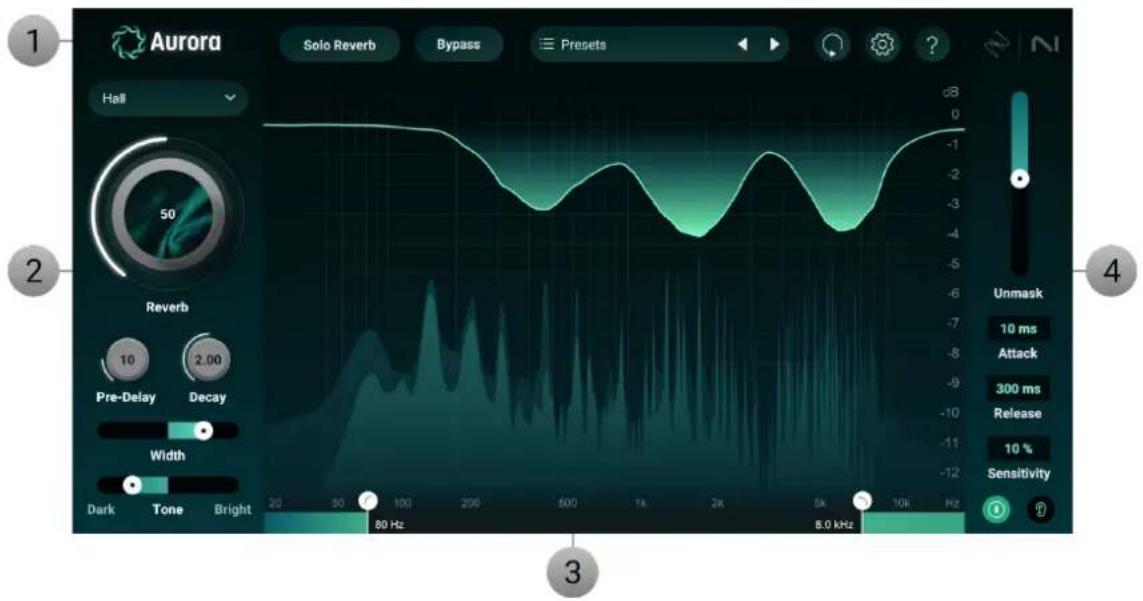Click the reset circular arrow icon
The height and width of the screenshot is (601, 1143).
832,45
